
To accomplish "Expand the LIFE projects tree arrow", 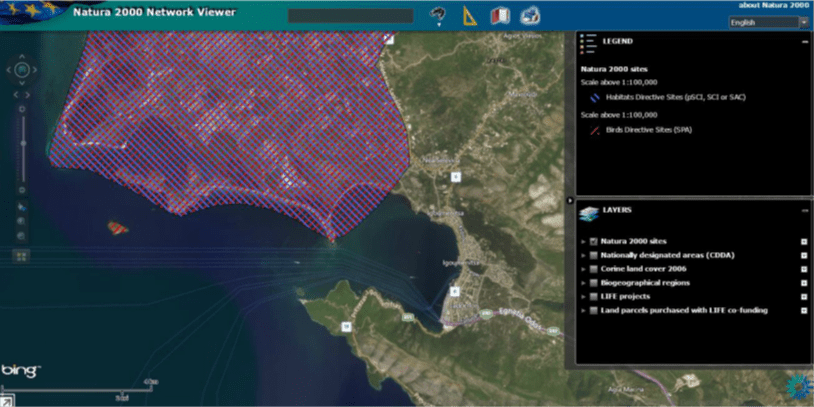I will [583, 297].
